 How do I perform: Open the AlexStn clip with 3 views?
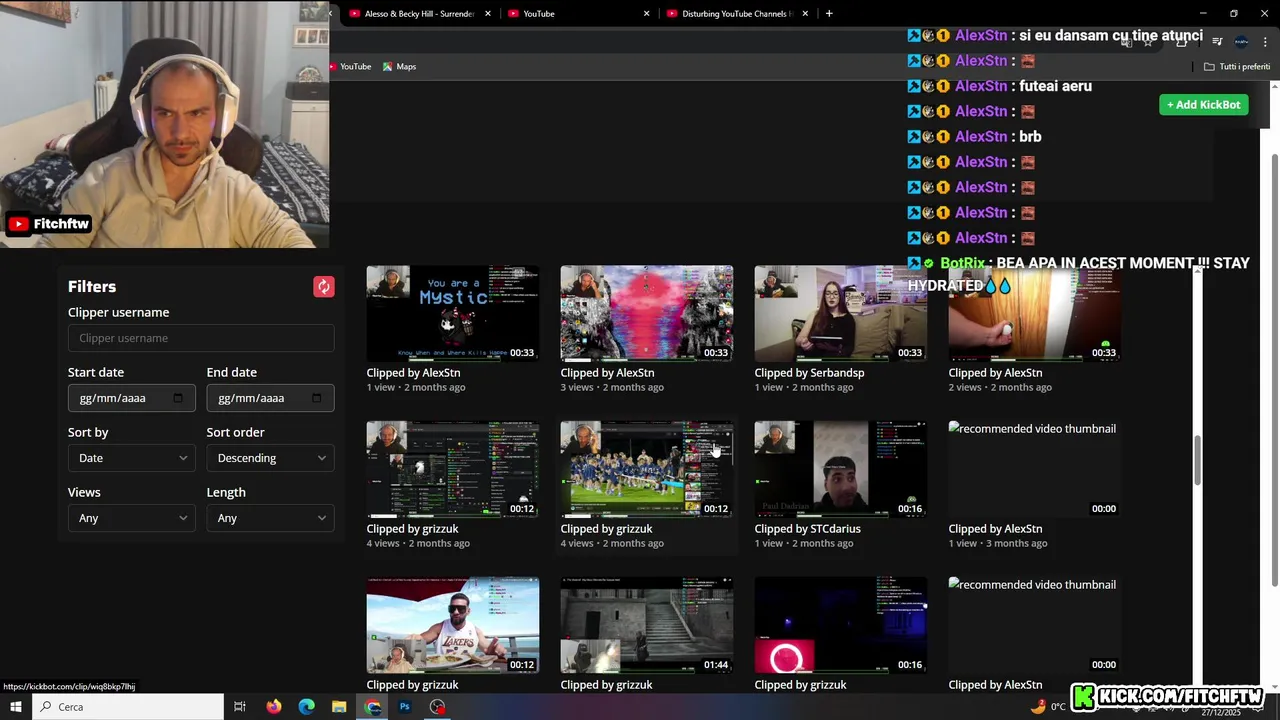click(647, 313)
